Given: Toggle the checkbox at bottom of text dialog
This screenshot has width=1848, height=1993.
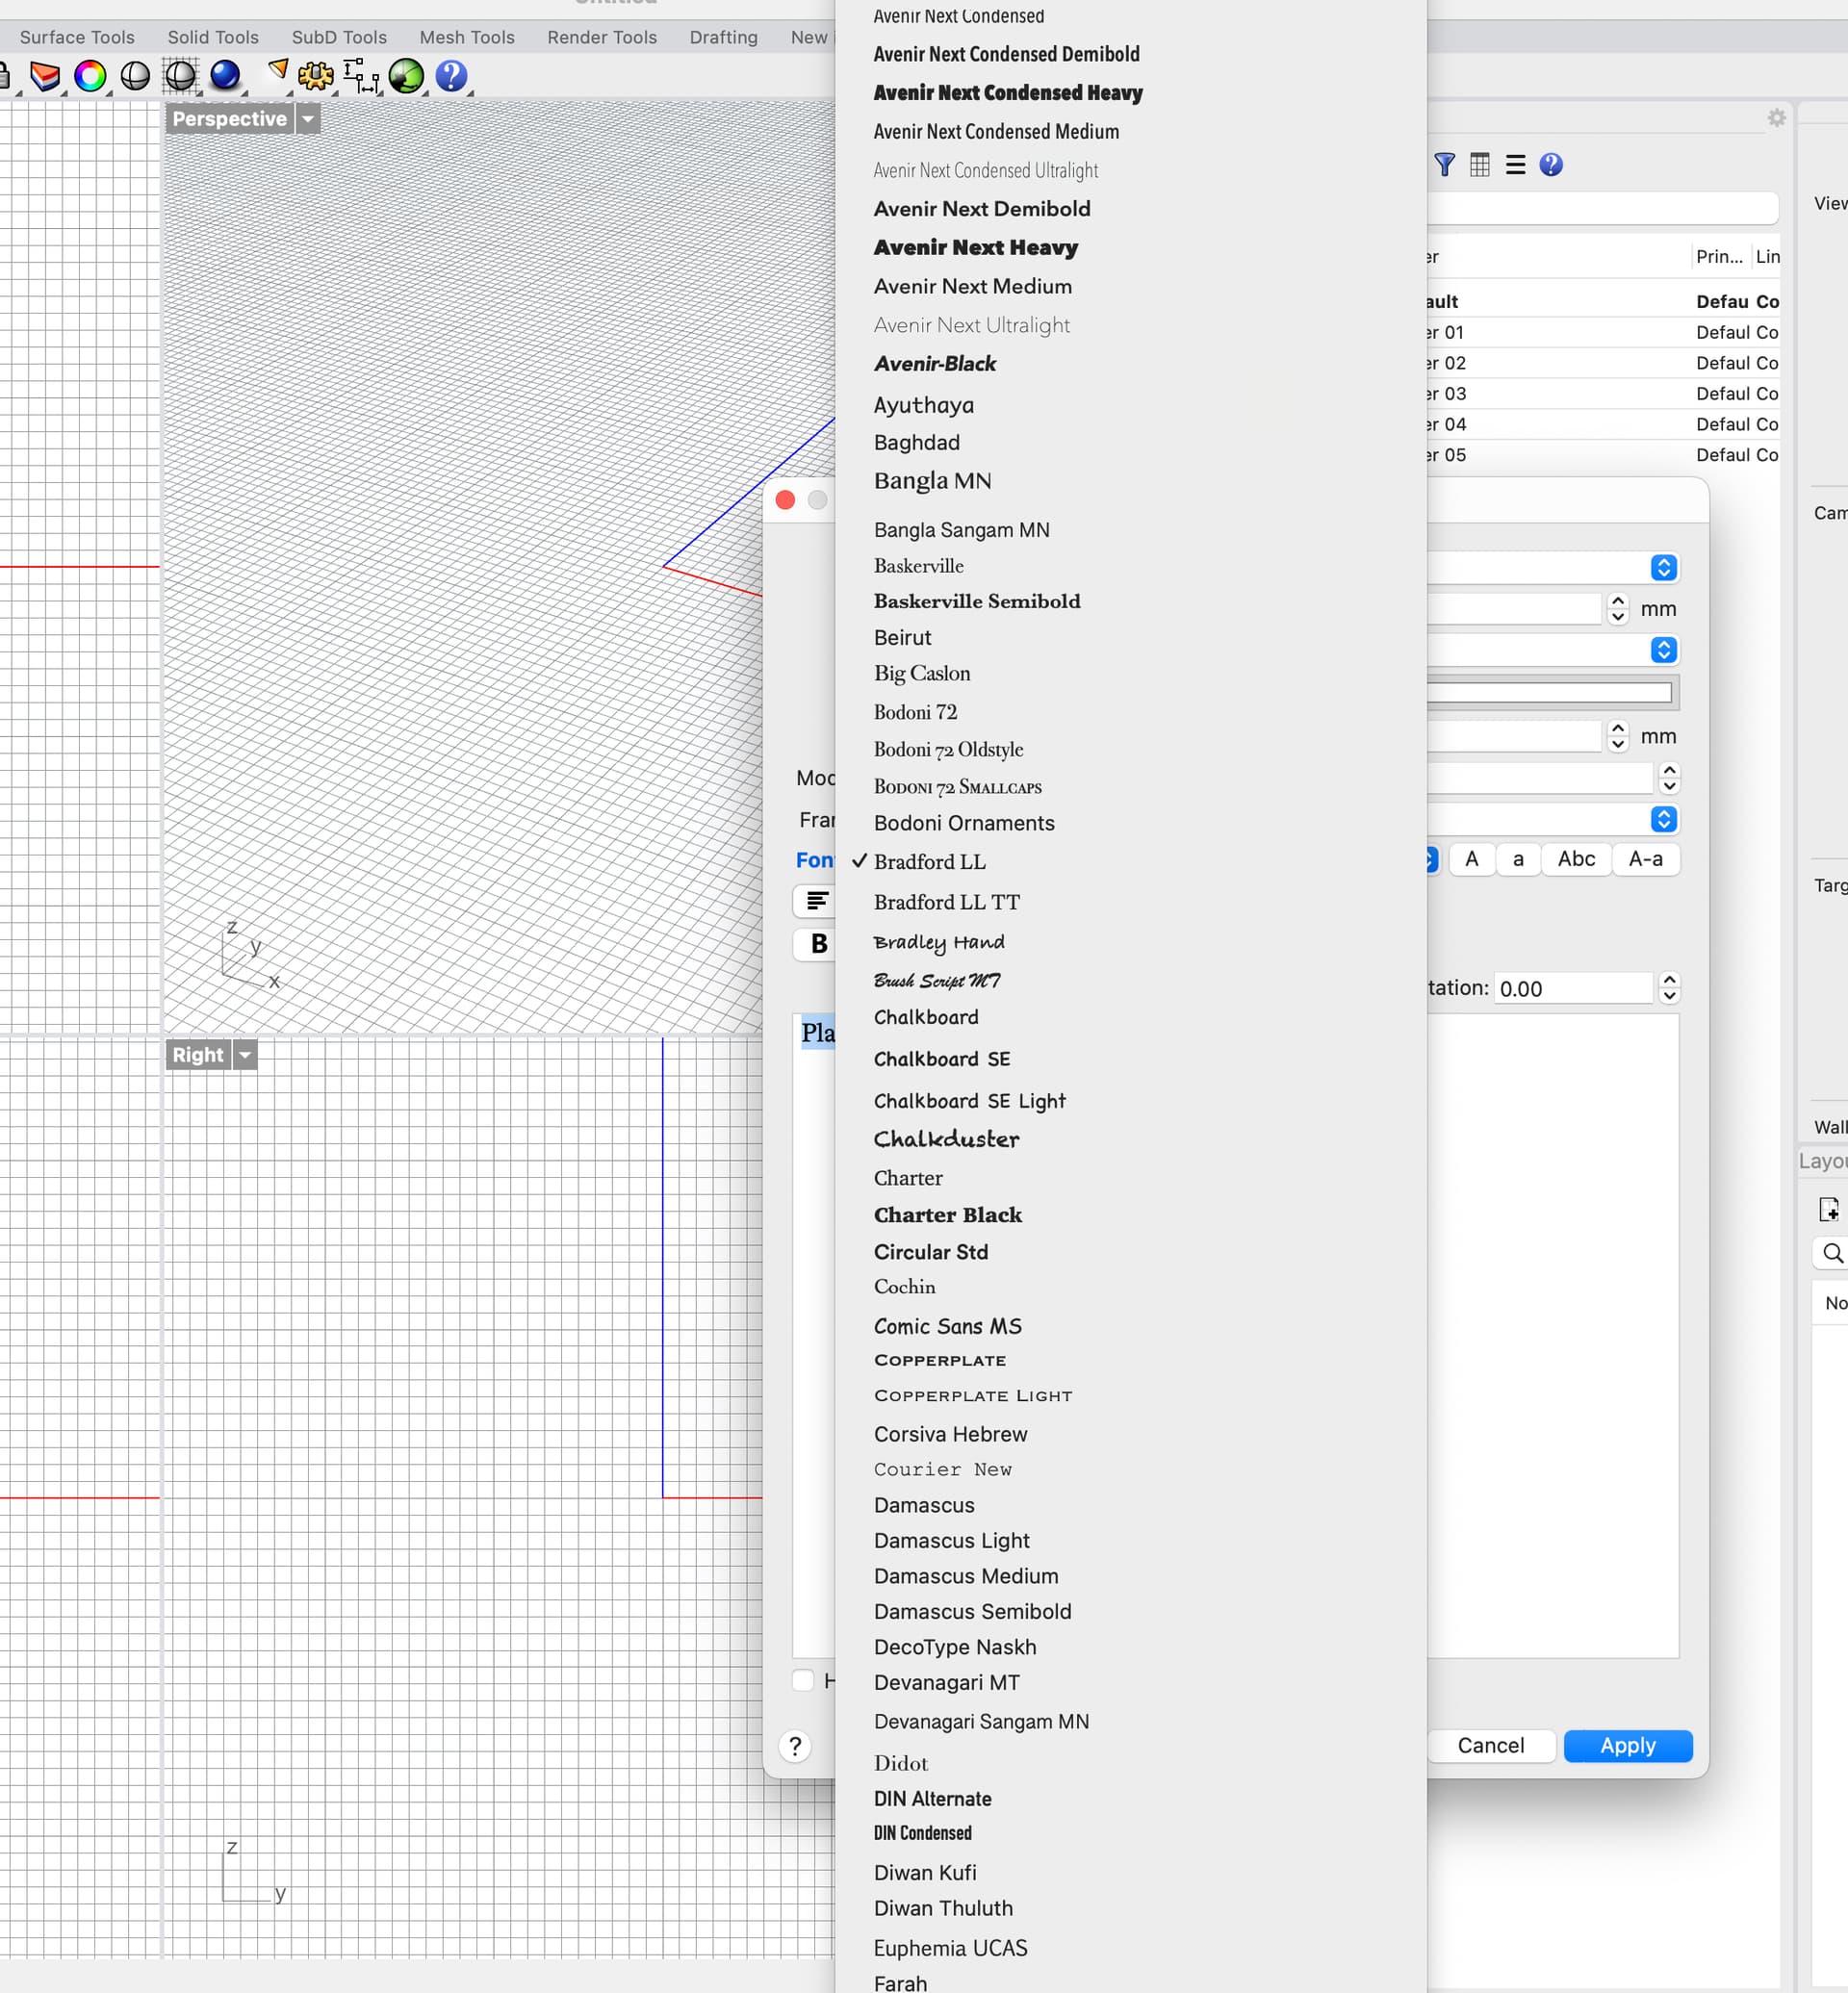Looking at the screenshot, I should click(x=803, y=1680).
